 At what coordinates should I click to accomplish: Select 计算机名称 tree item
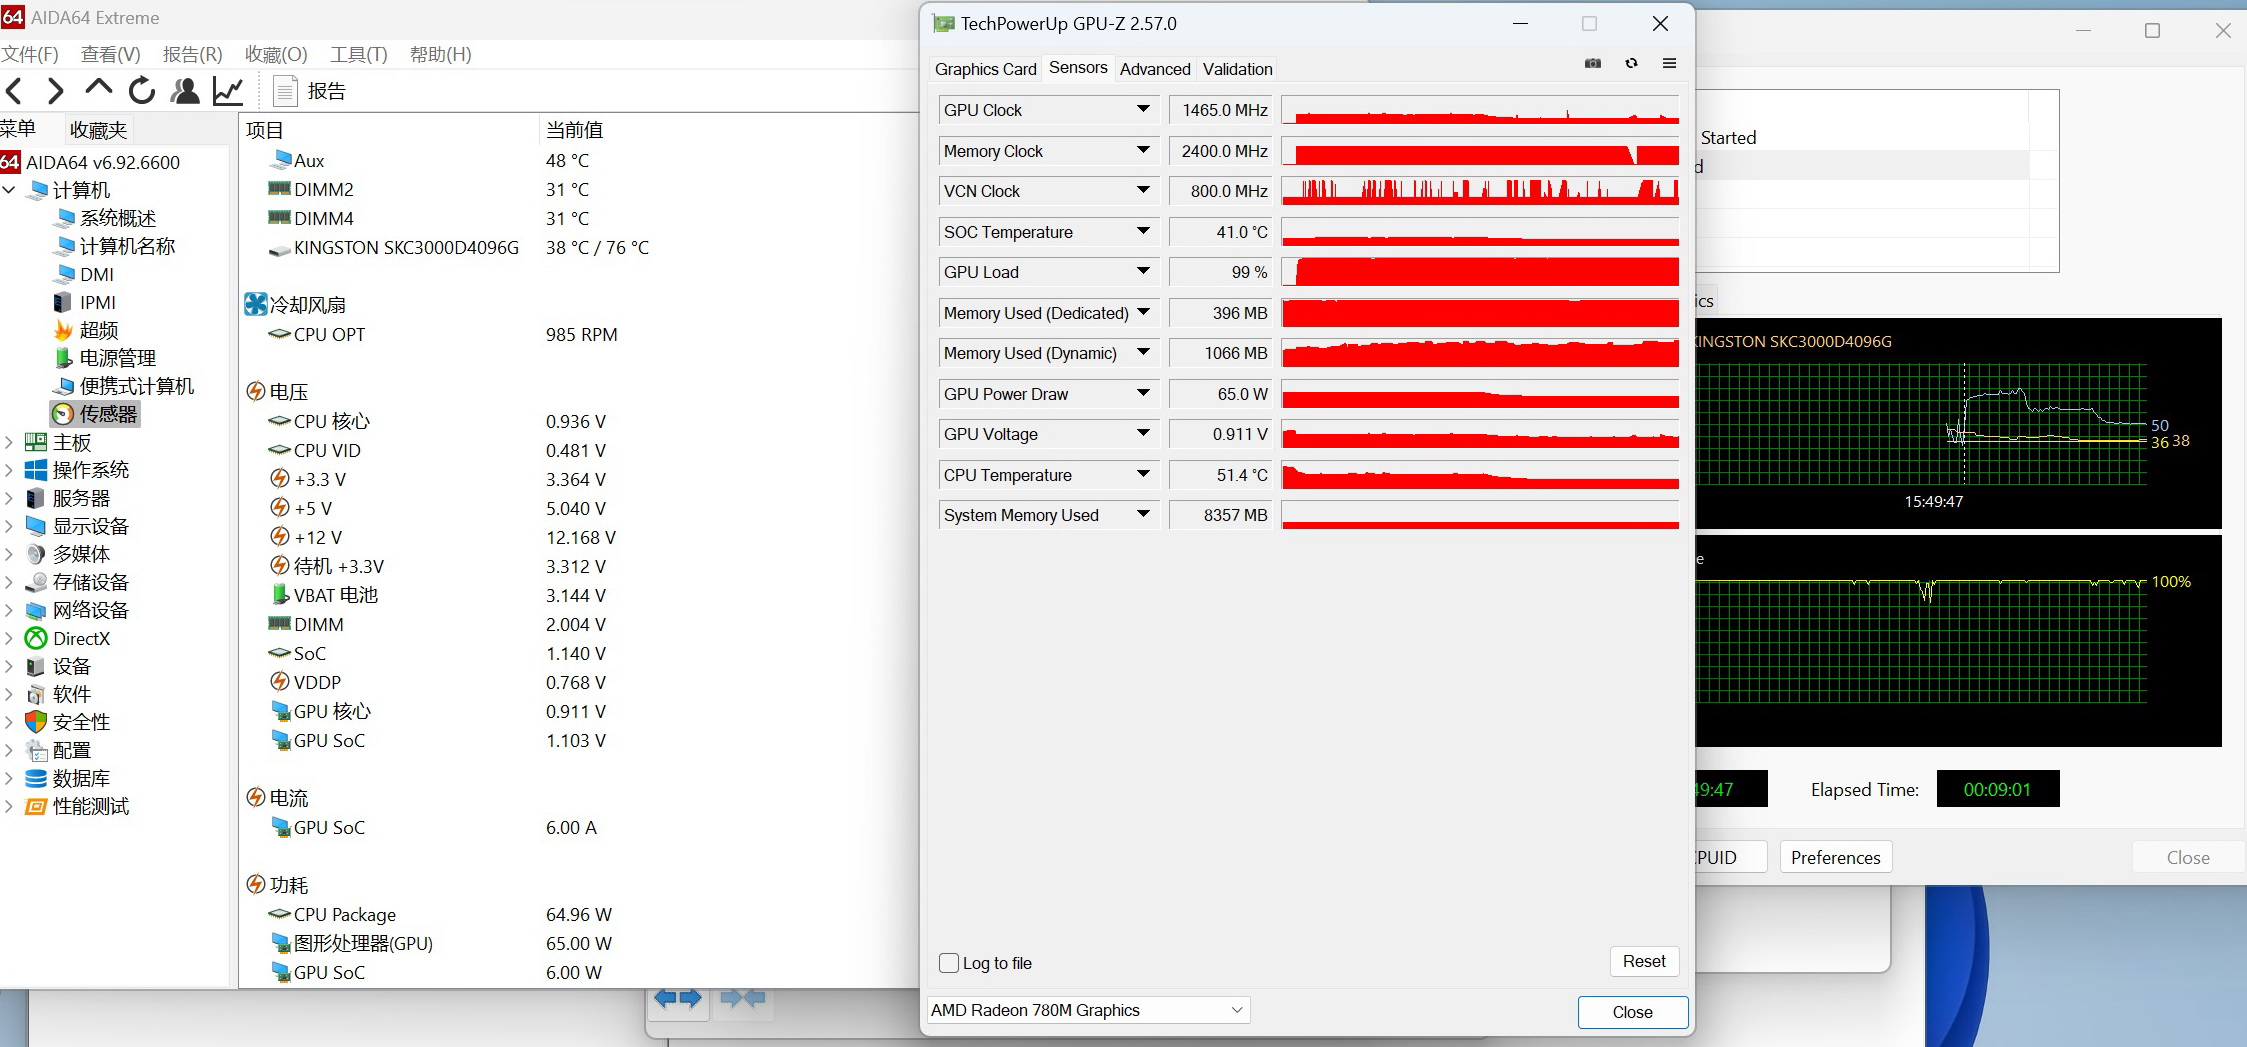click(x=115, y=246)
